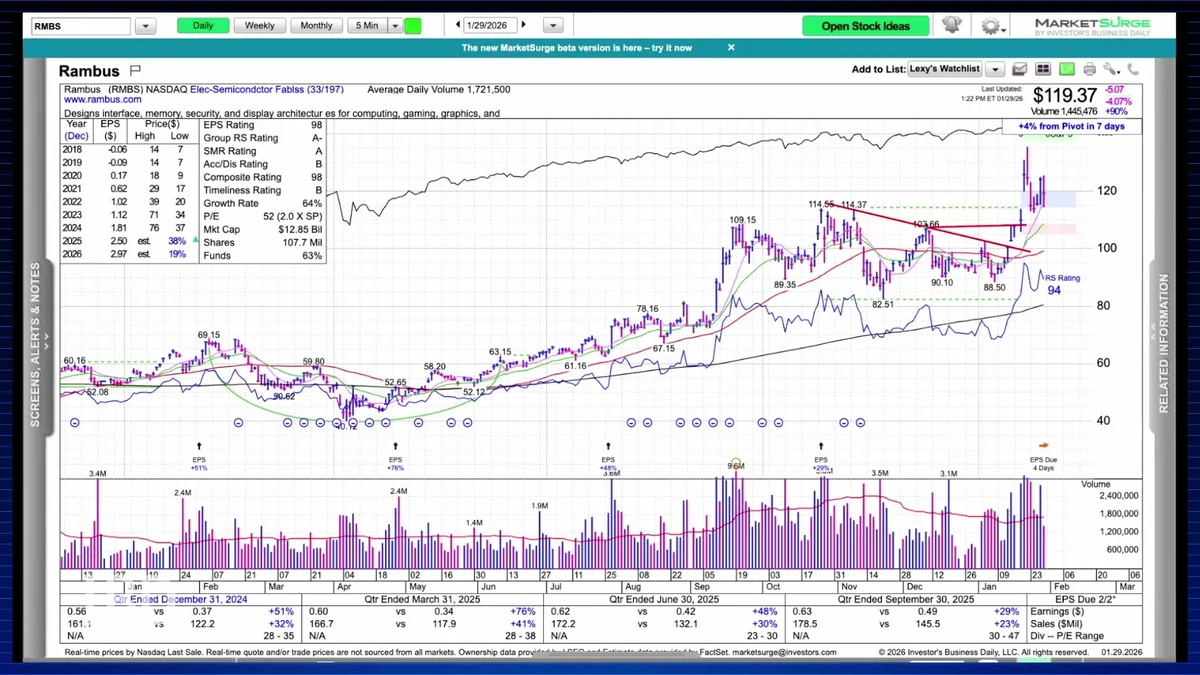Click the EPS Due 4 Days marker

[x=1043, y=459]
